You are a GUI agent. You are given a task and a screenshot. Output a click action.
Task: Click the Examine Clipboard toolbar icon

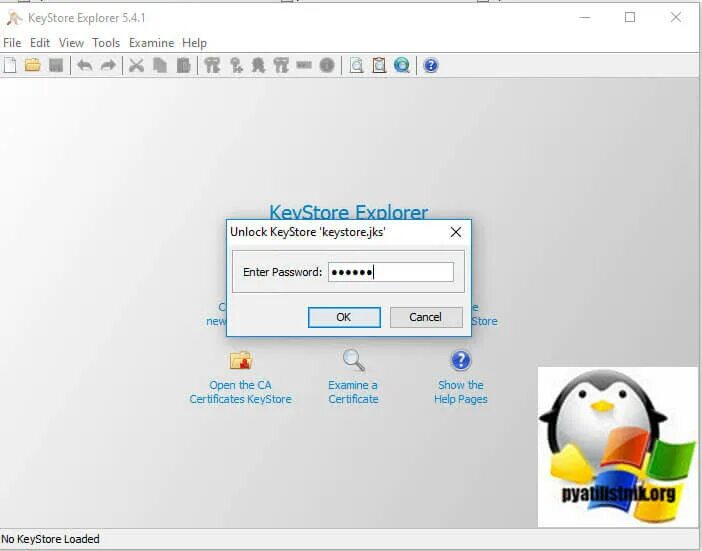[379, 65]
